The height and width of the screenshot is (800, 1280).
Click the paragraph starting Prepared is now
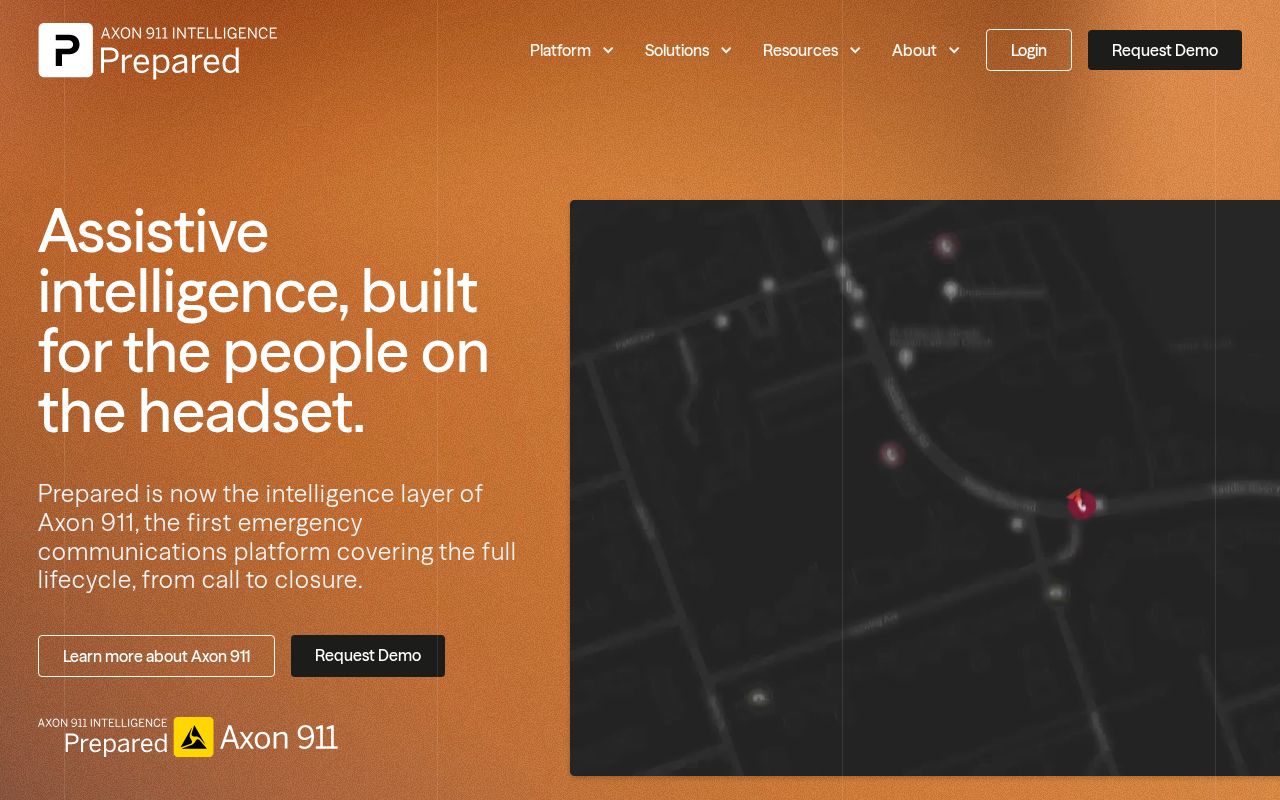point(277,536)
